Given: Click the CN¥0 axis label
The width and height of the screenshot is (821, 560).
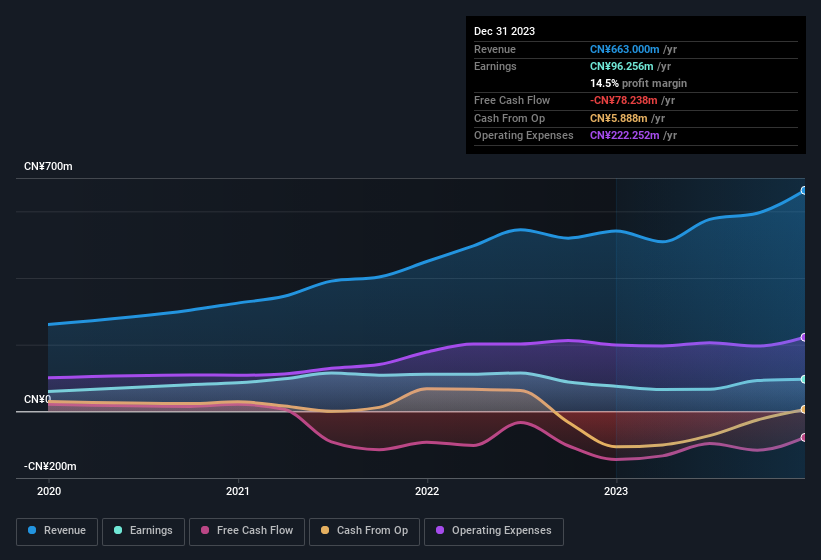Looking at the screenshot, I should 37,399.
